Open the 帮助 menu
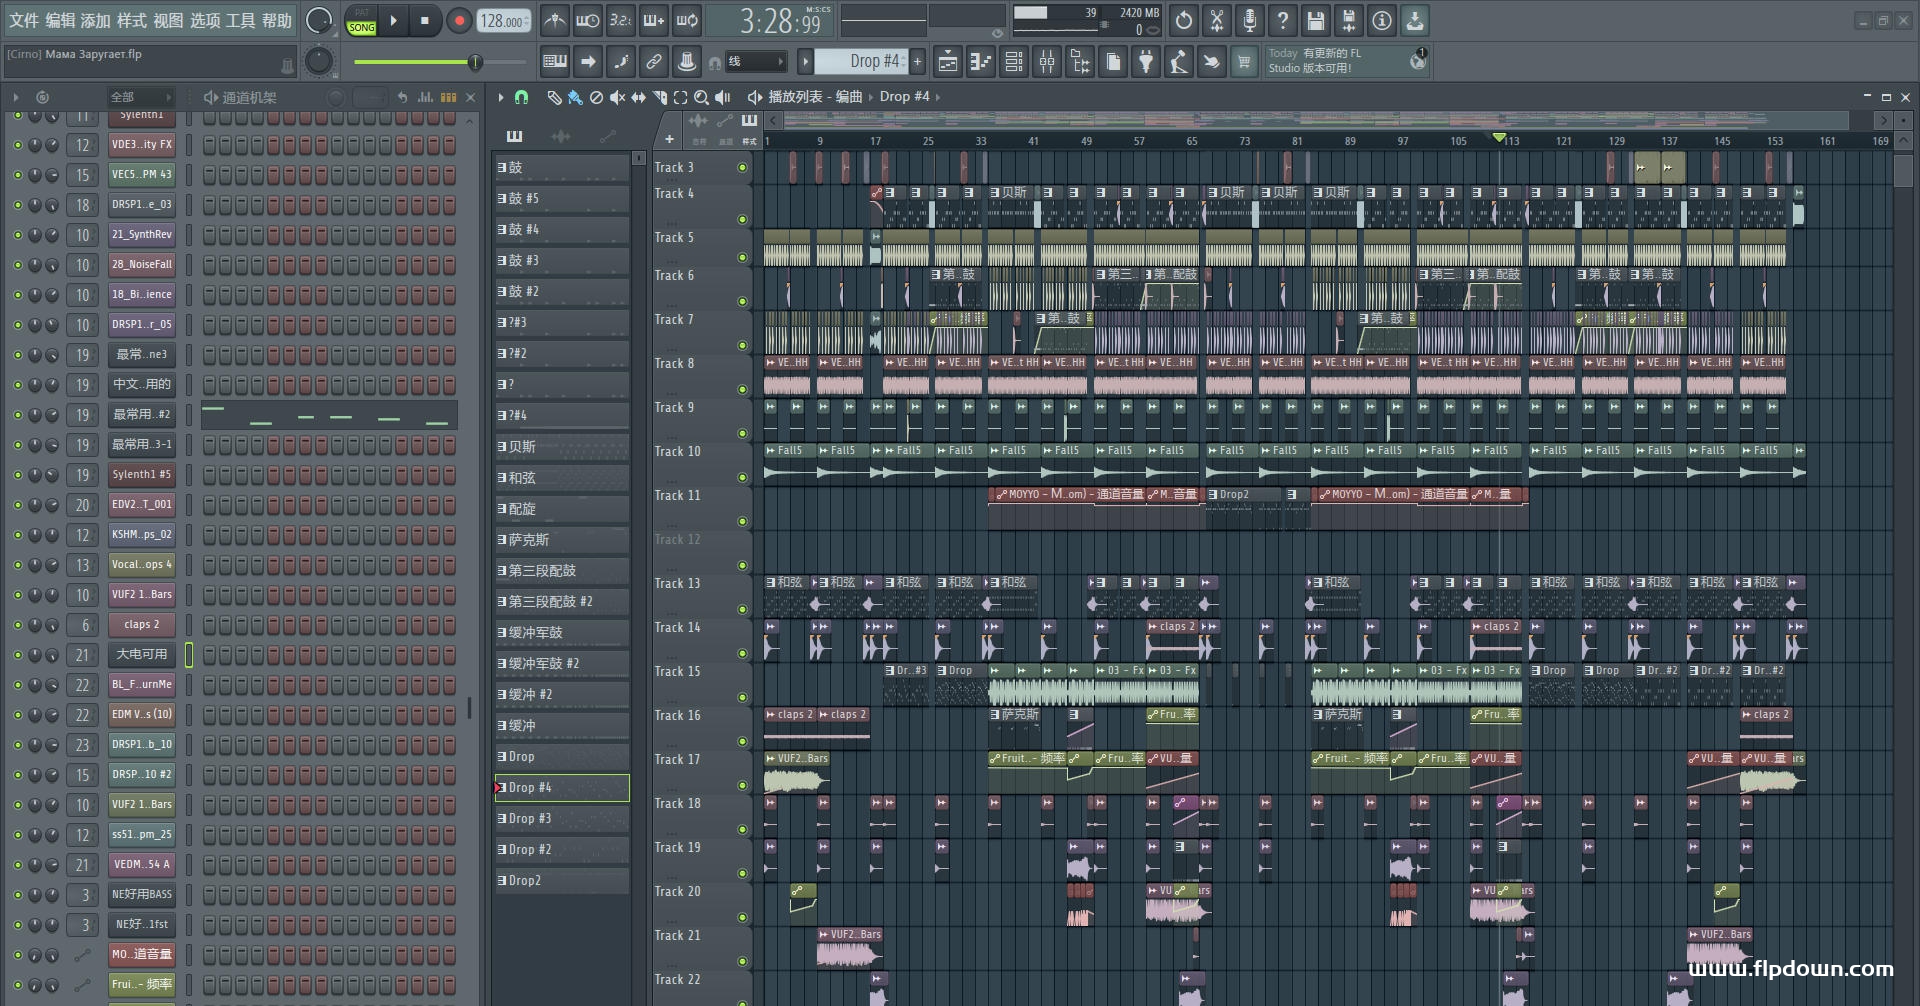The height and width of the screenshot is (1006, 1920). (x=277, y=20)
